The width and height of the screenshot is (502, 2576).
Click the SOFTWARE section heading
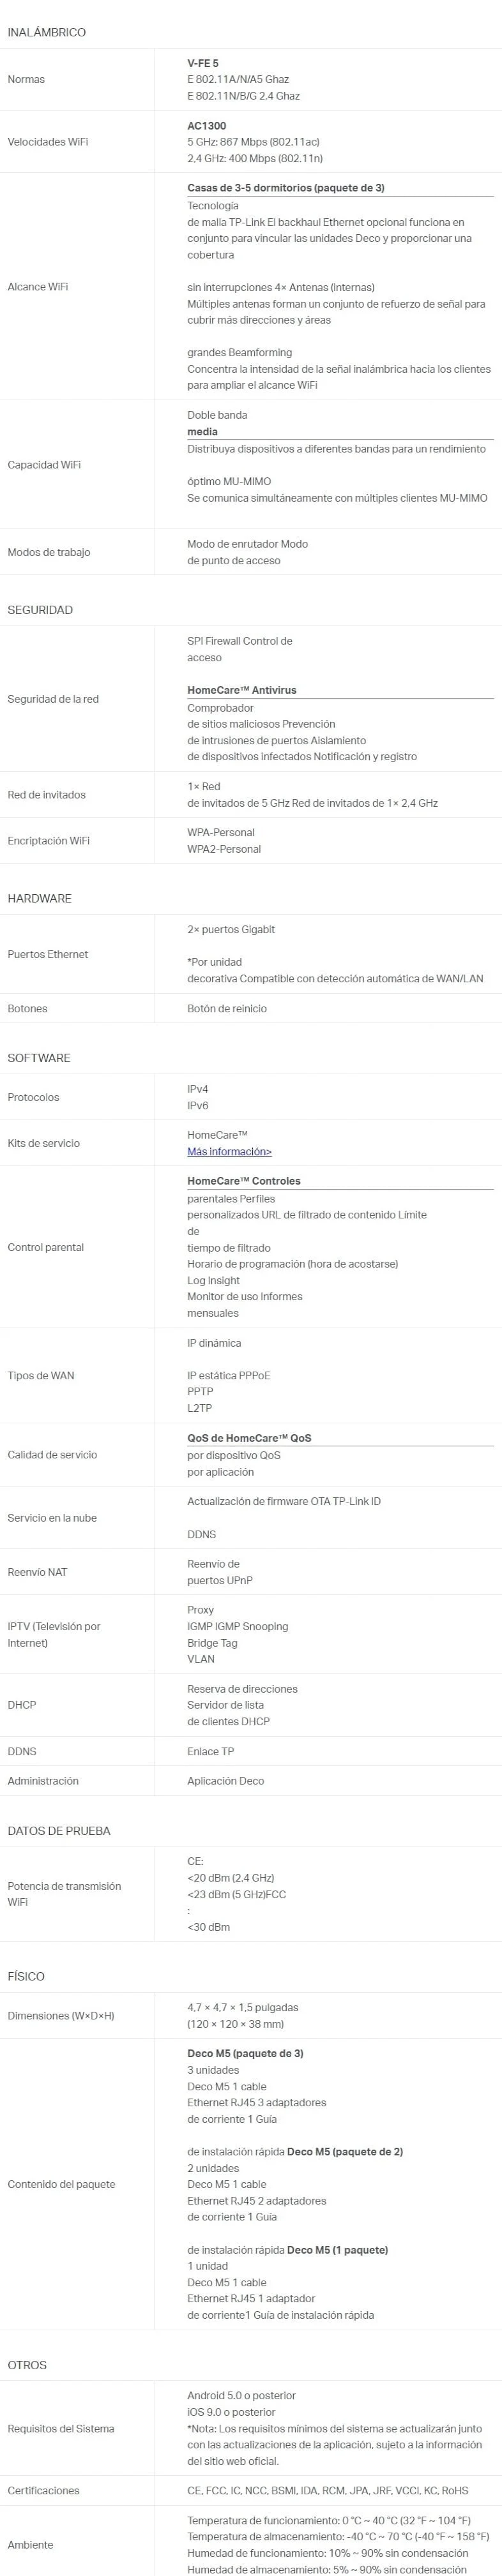pos(39,1057)
